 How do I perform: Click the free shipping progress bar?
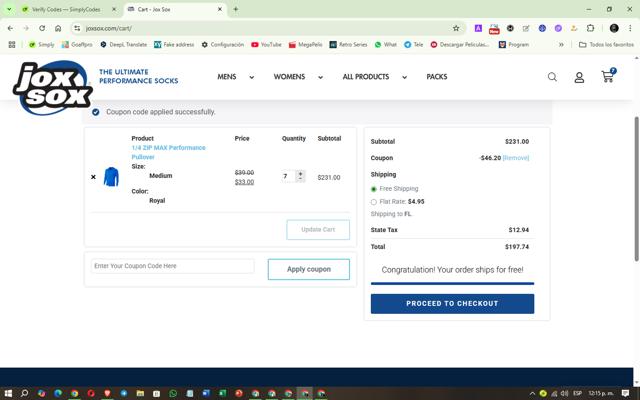[x=452, y=283]
